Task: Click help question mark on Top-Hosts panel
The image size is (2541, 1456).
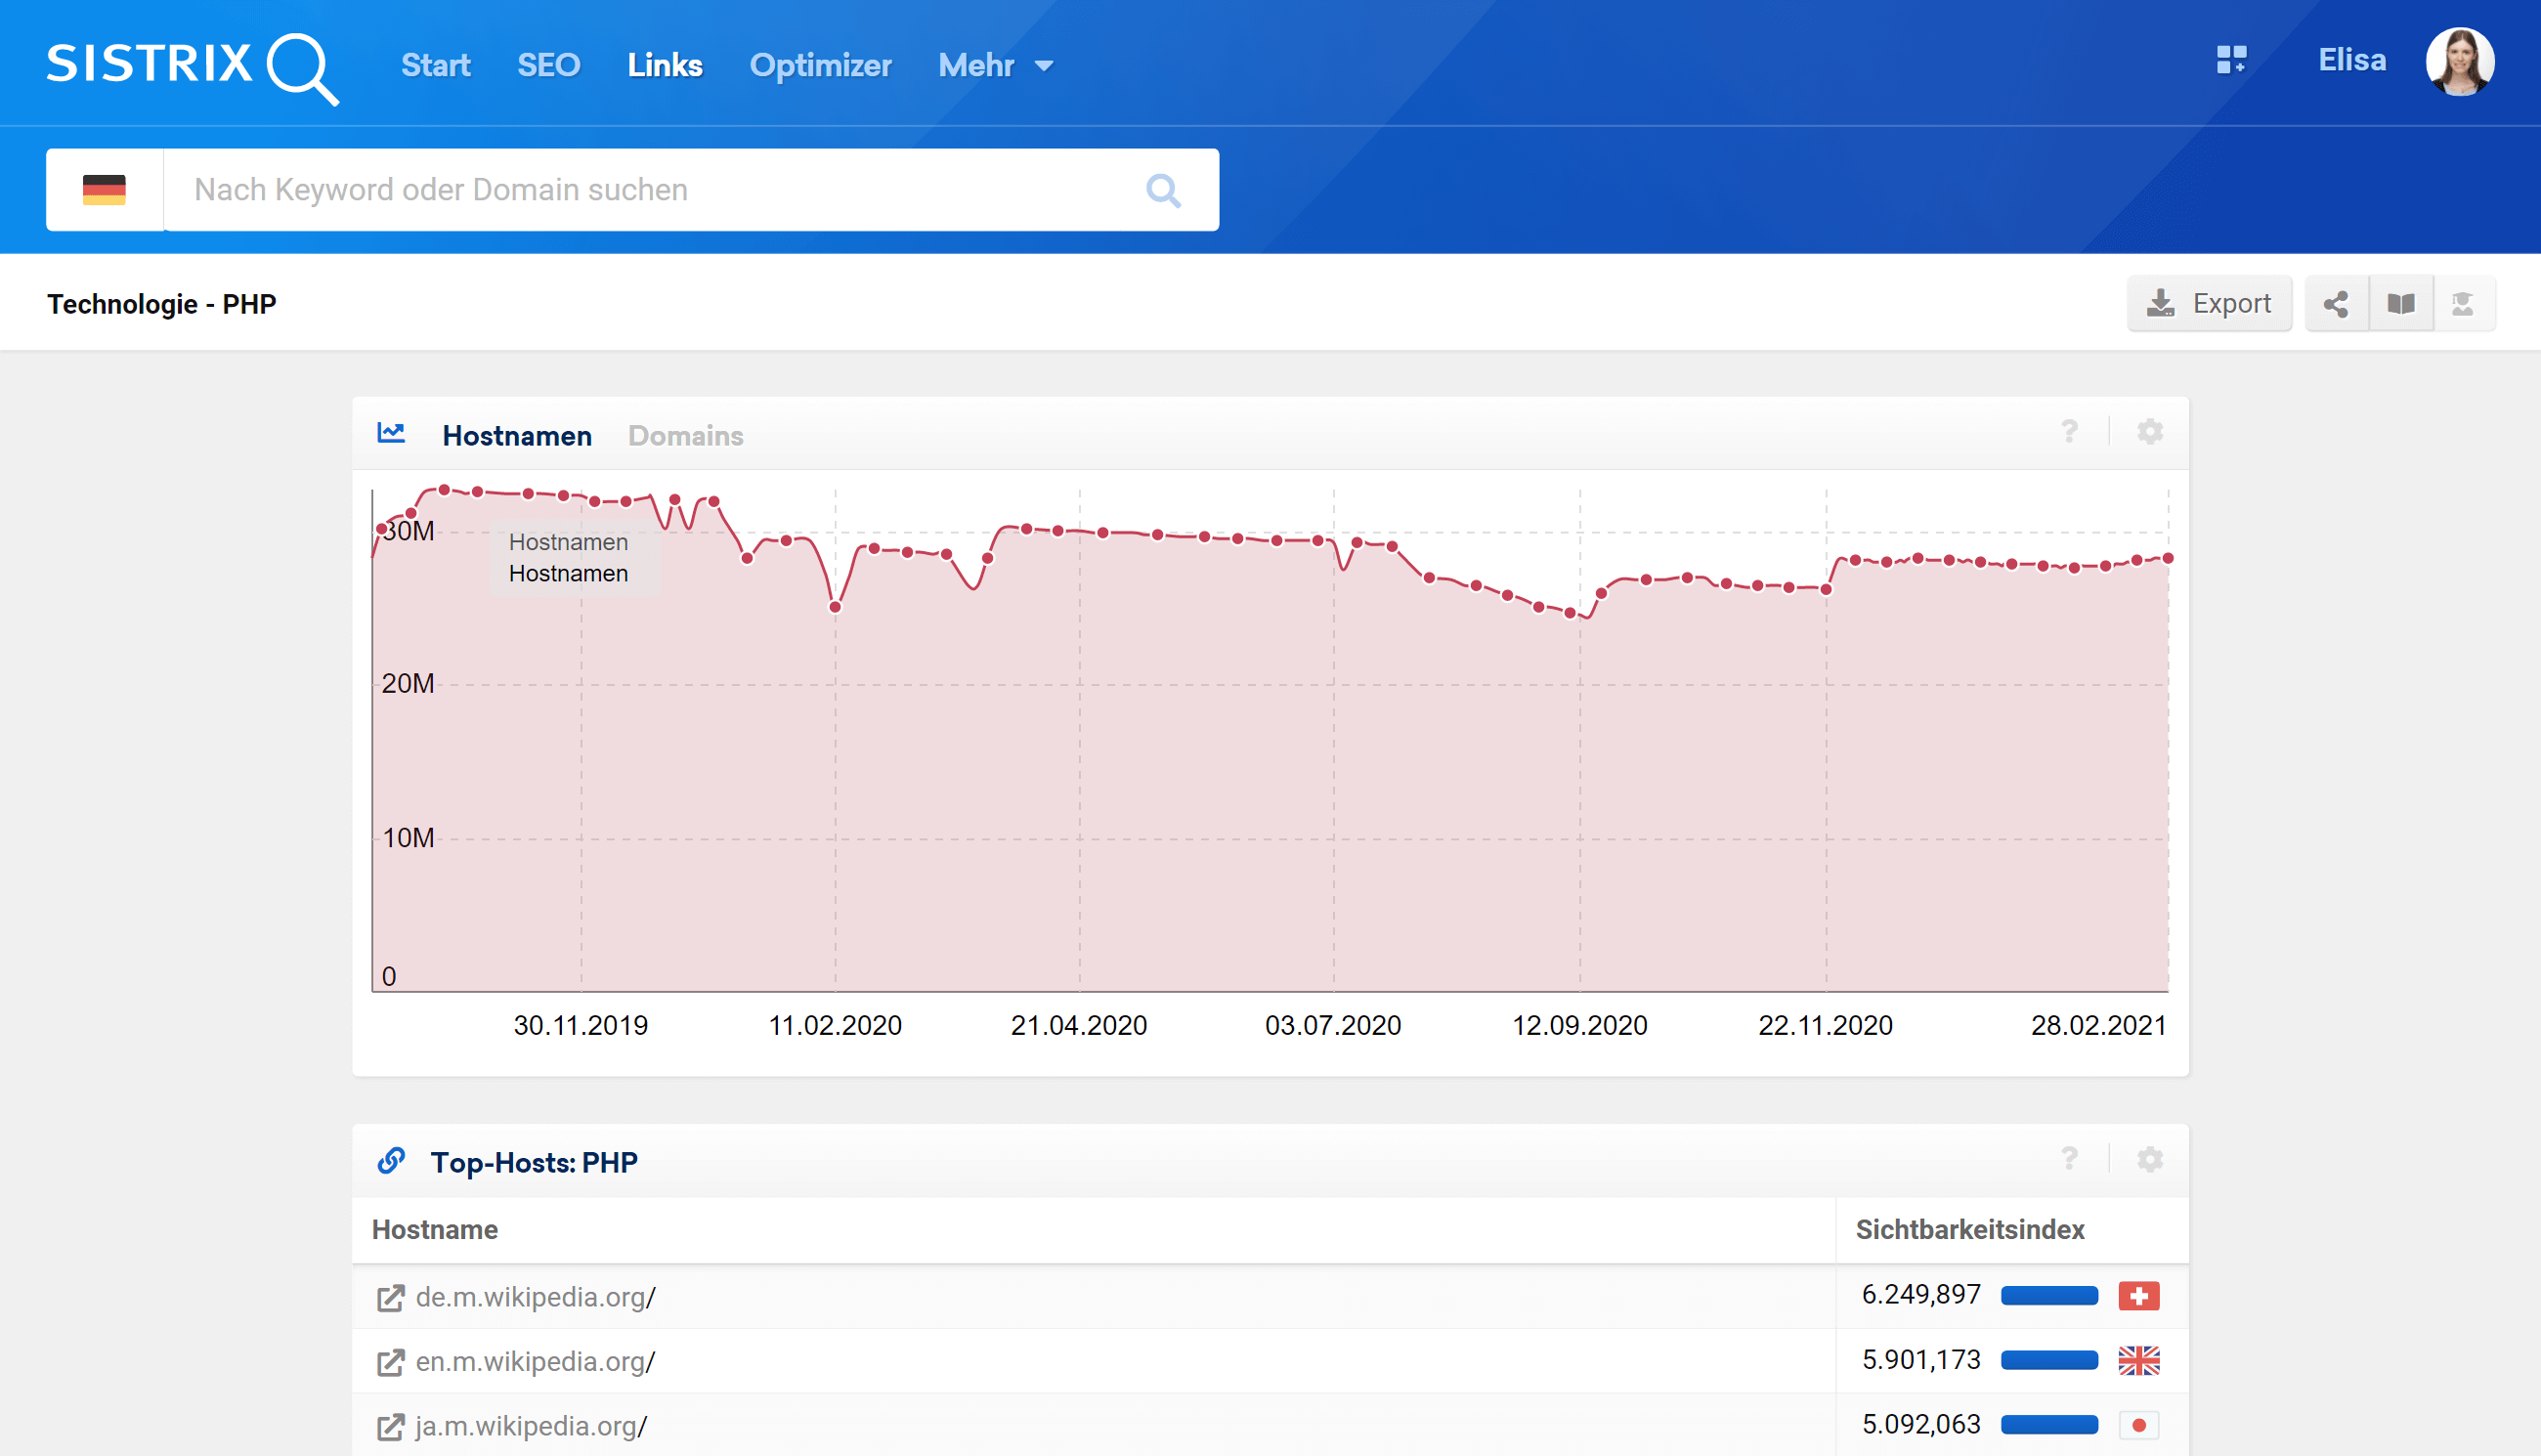Action: tap(2069, 1159)
